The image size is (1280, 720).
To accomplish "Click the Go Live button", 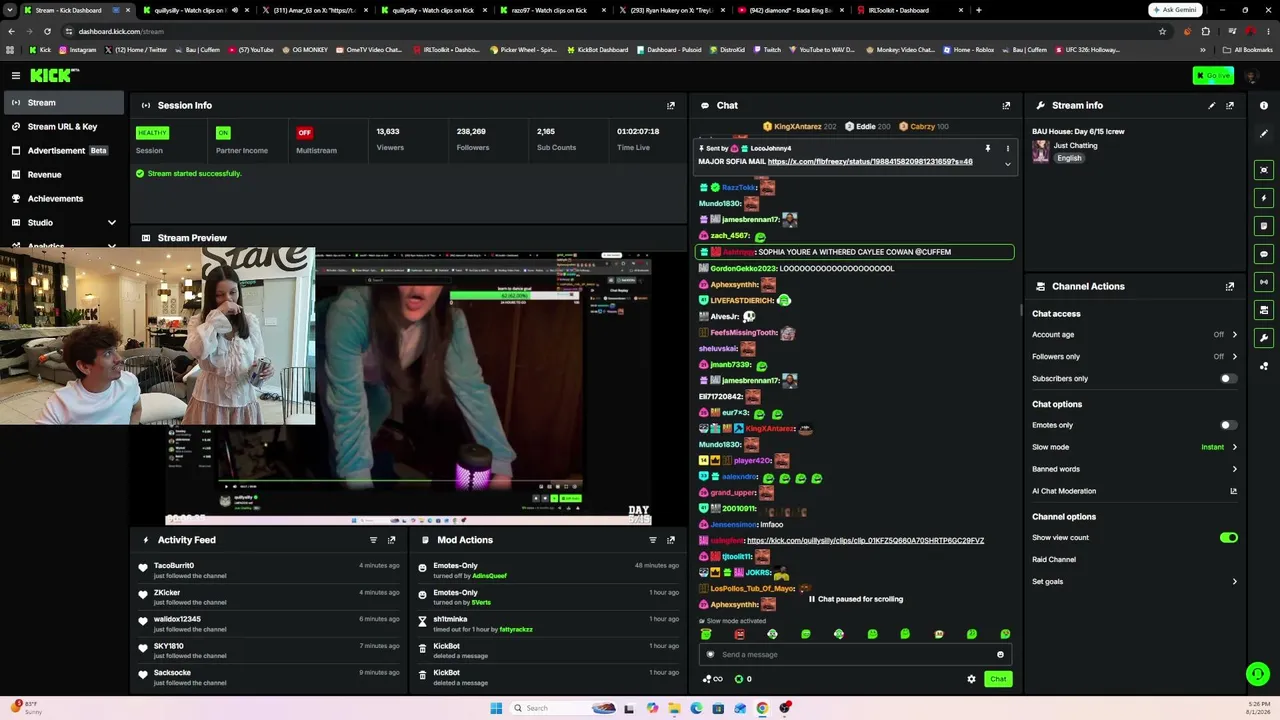I will point(1213,76).
